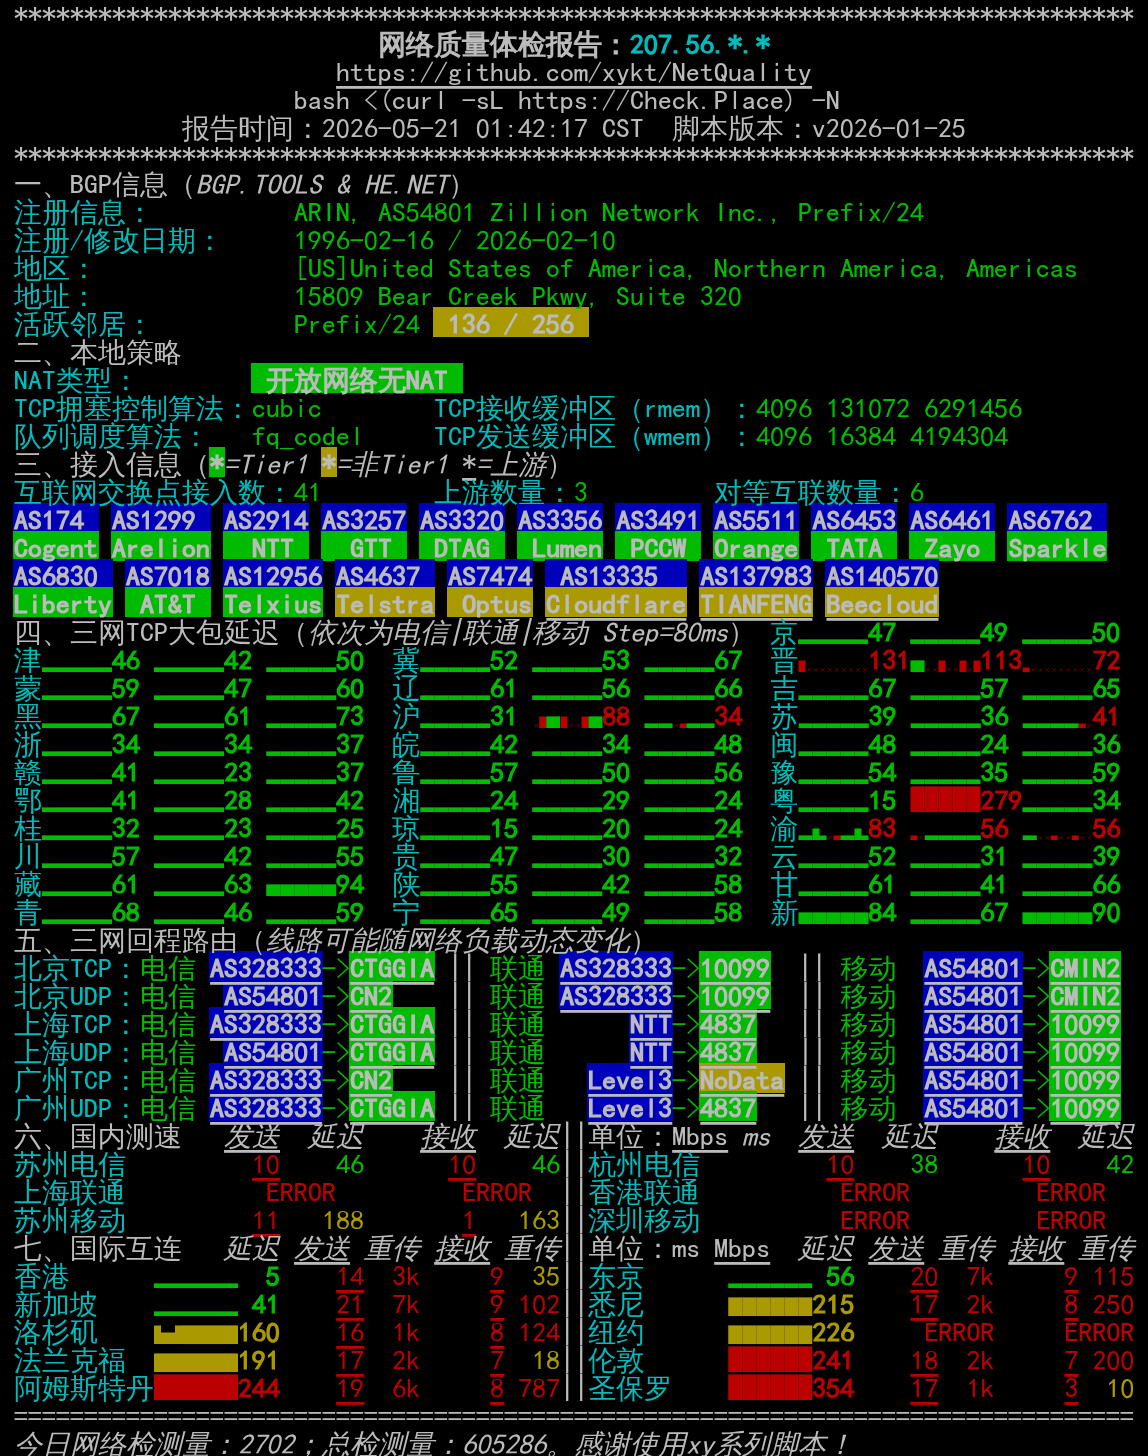
Task: Click the AS13335 Cloudflare block
Action: pos(616,590)
